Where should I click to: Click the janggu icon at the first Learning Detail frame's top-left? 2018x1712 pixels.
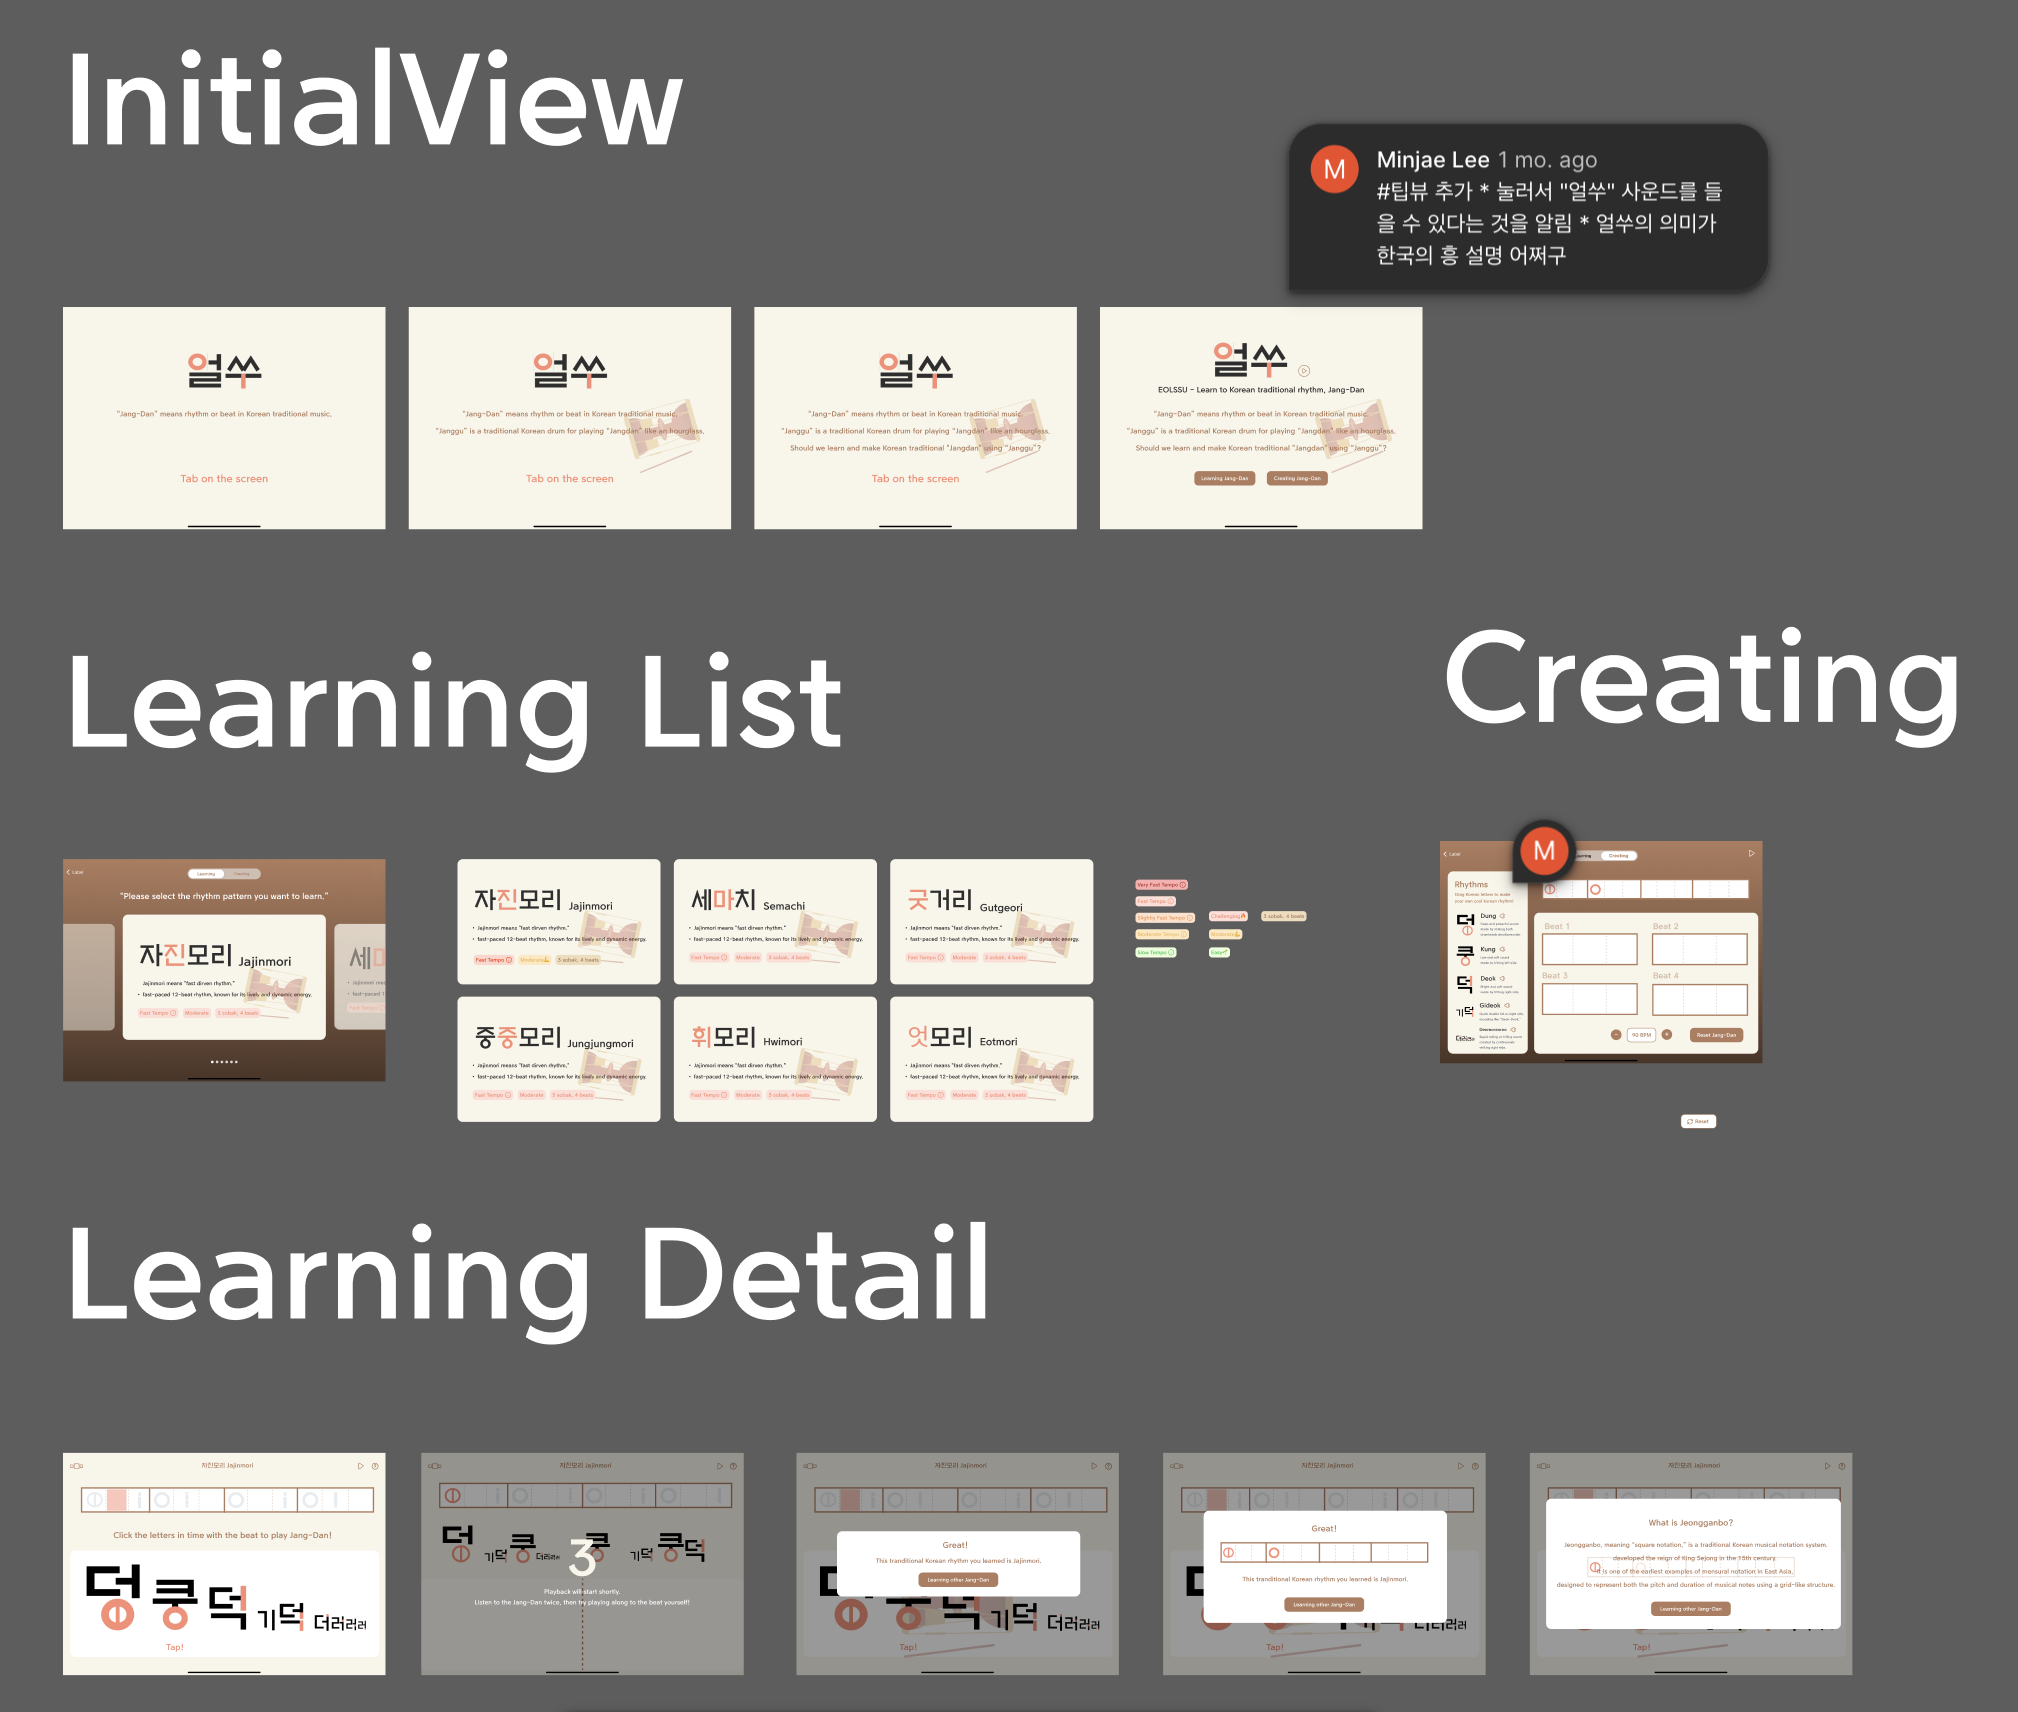point(76,1466)
